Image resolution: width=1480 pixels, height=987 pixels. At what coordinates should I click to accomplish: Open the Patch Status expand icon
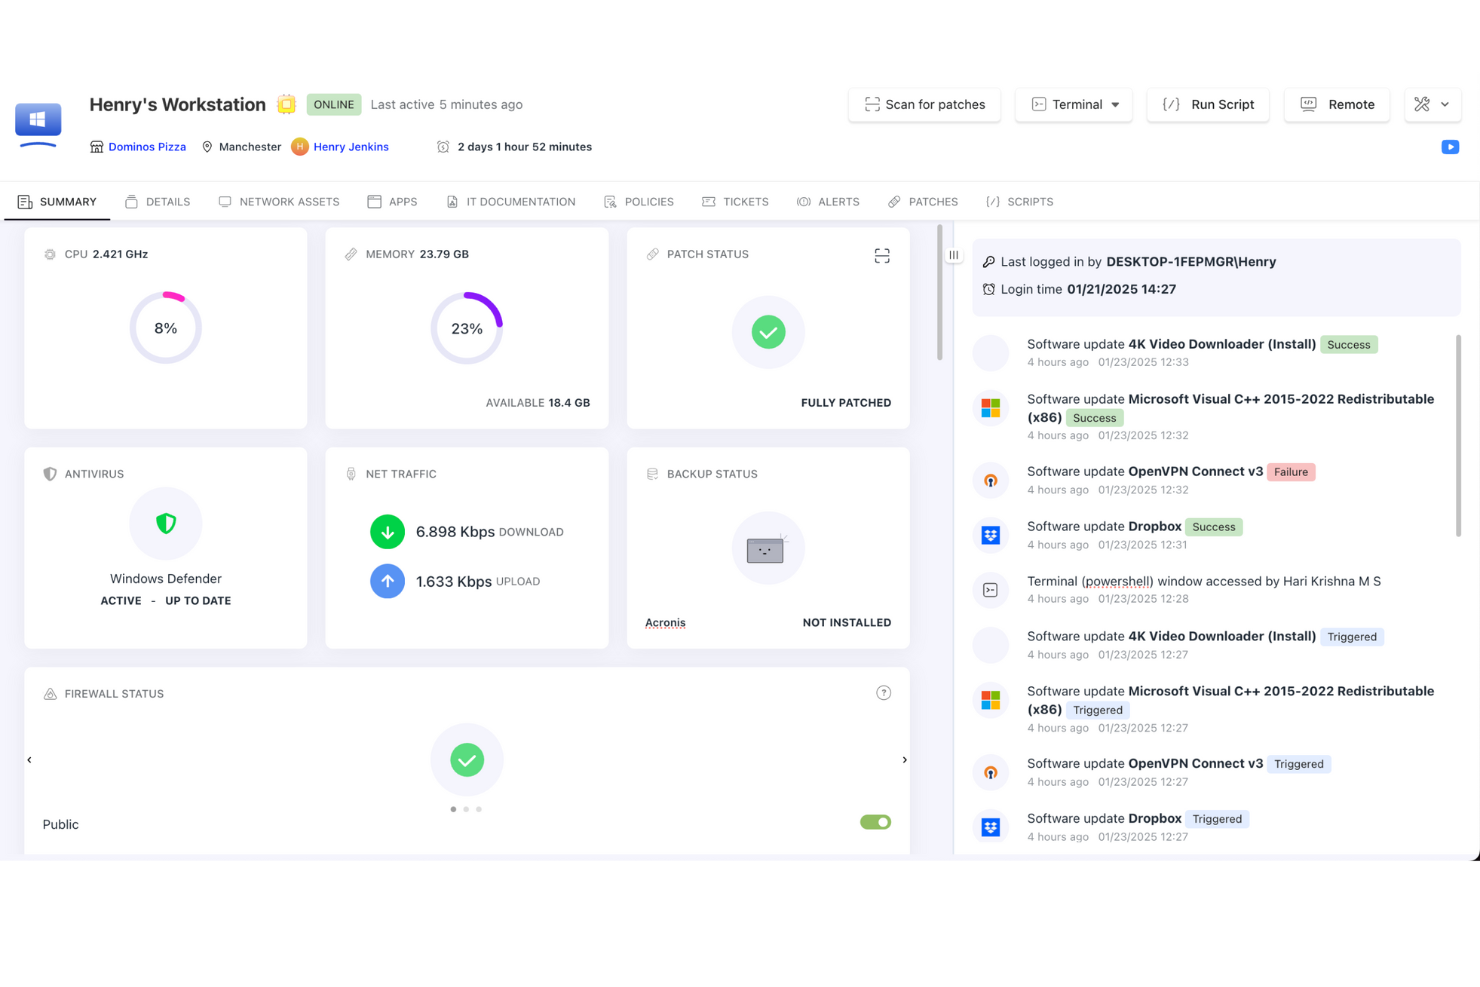pyautogui.click(x=881, y=255)
